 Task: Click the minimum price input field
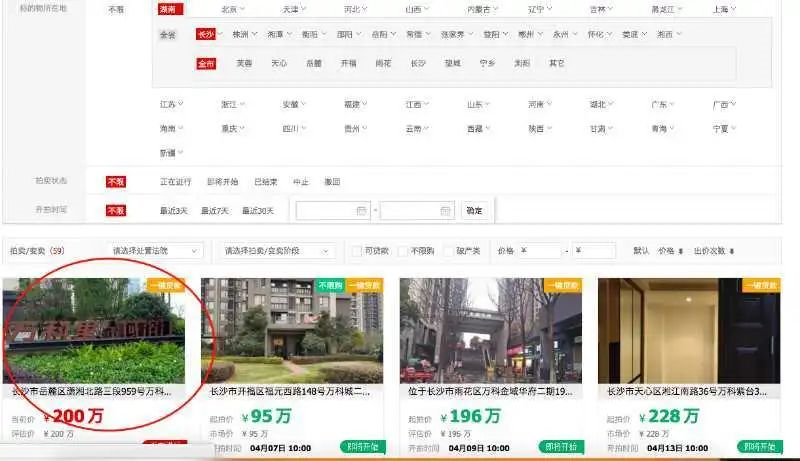pyautogui.click(x=541, y=251)
